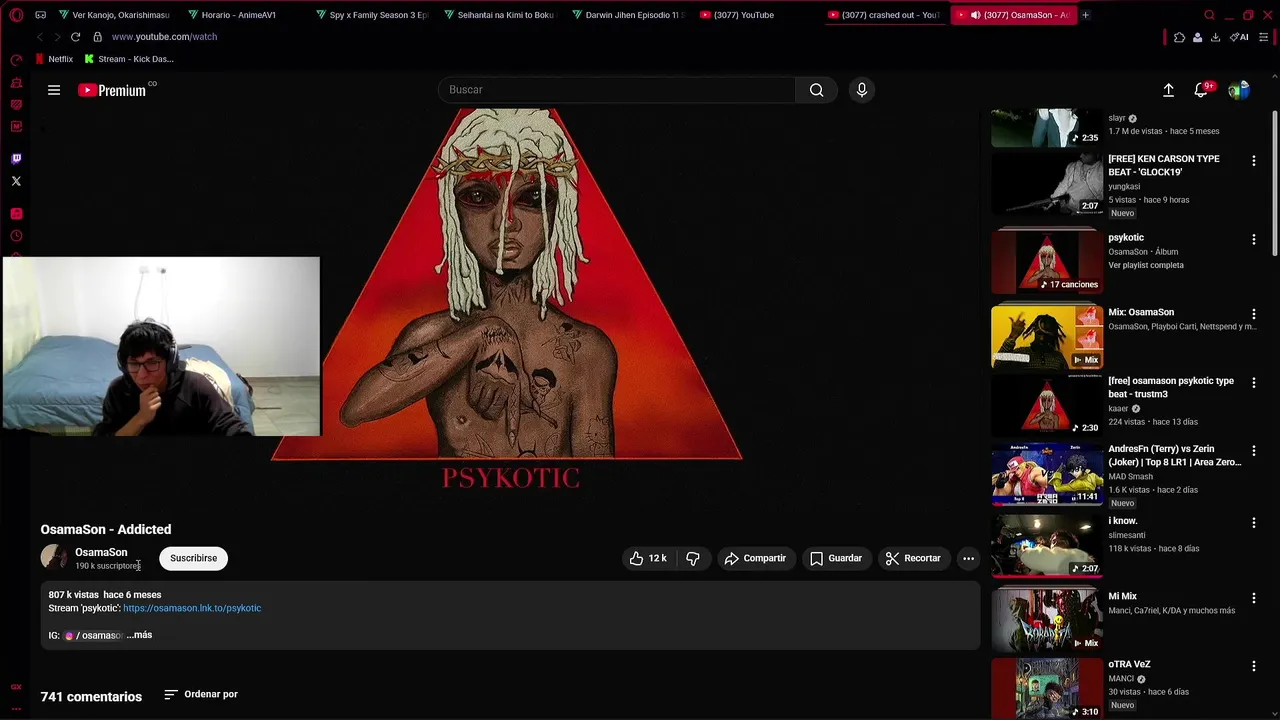Open options menu for Mi Mix

(1253, 598)
